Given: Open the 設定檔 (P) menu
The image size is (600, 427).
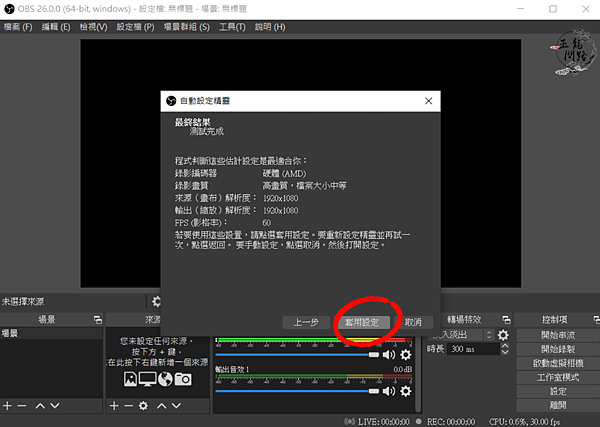Looking at the screenshot, I should click(135, 27).
